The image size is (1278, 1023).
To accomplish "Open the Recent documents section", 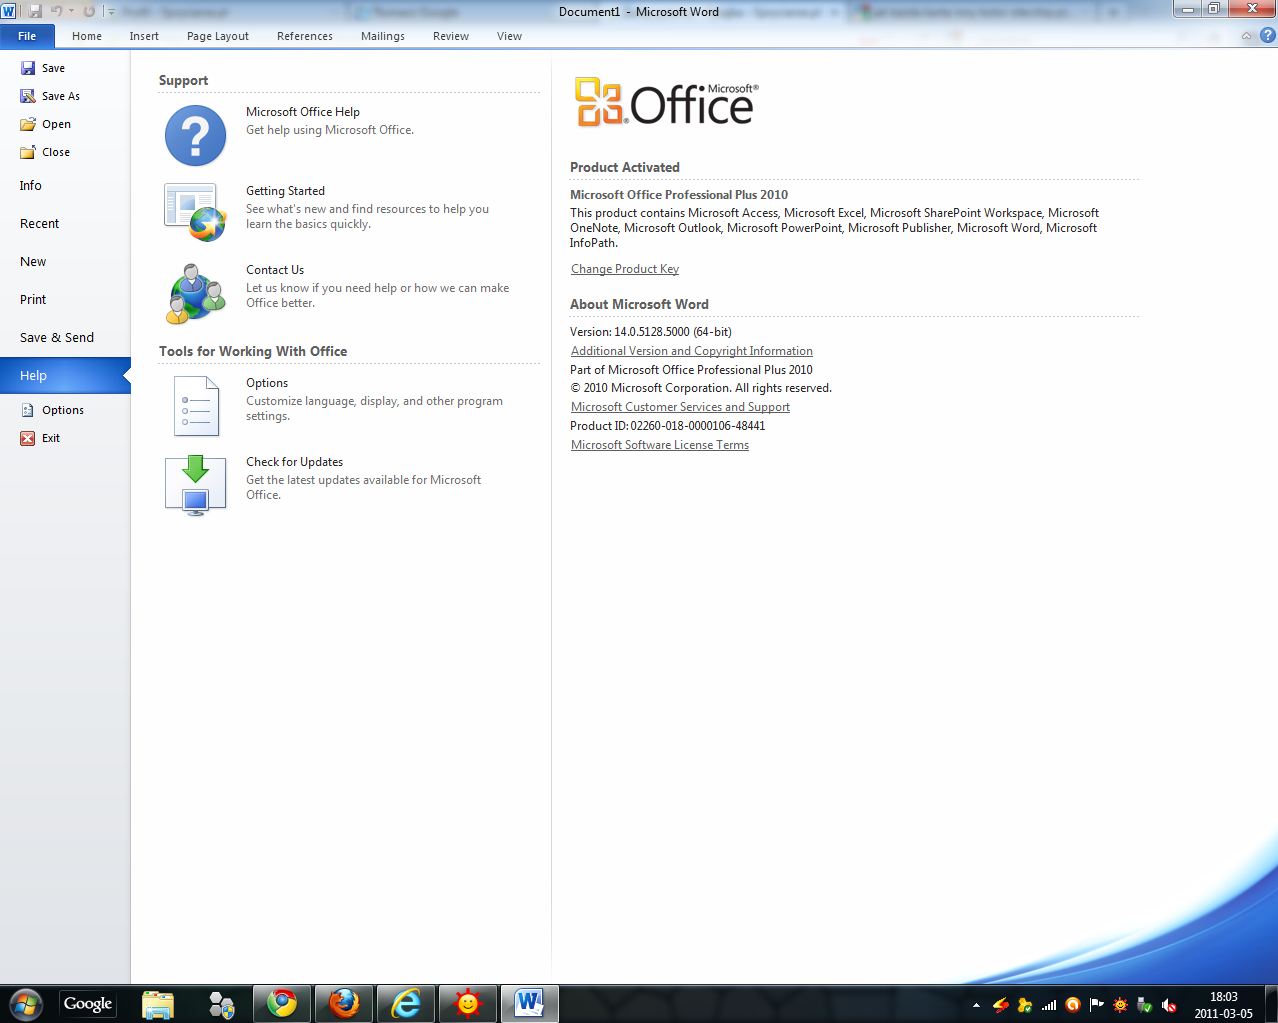I will 65,224.
